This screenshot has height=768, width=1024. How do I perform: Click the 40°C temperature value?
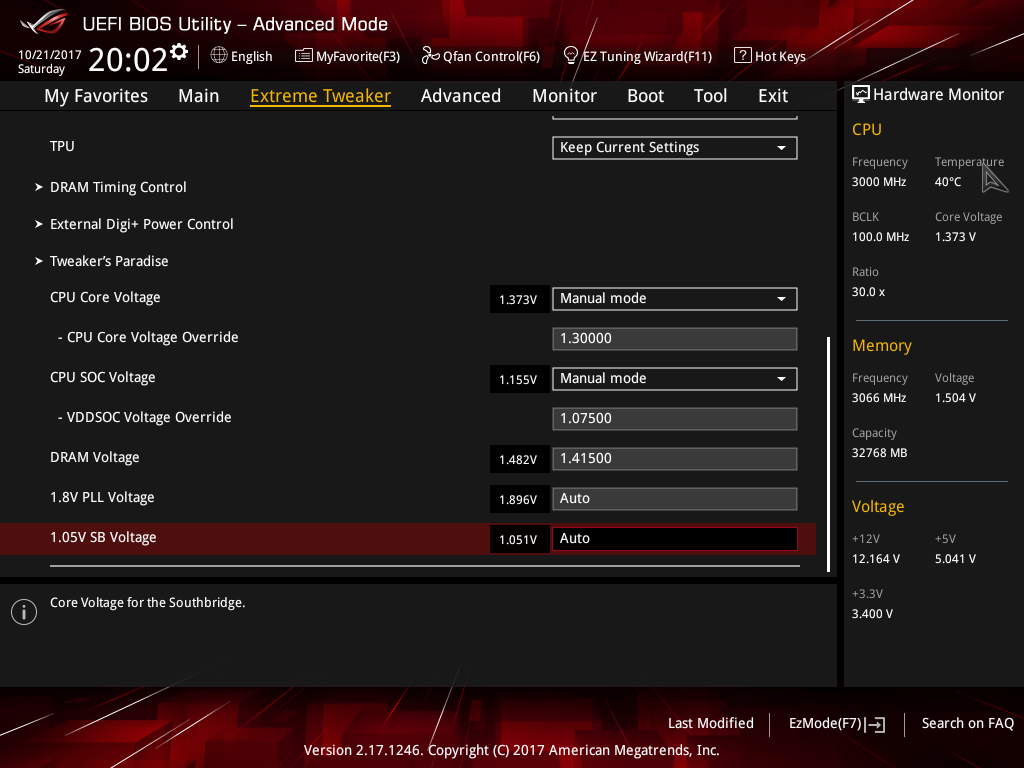(948, 182)
